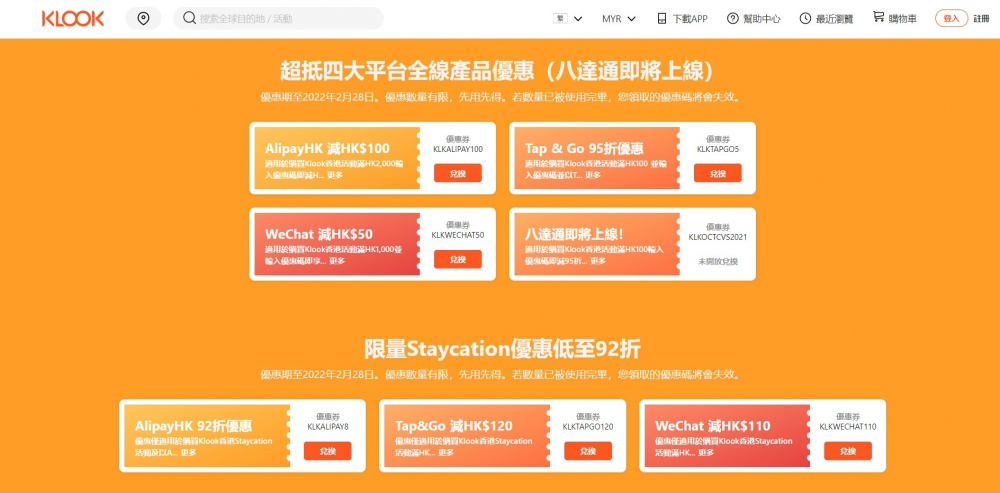Click the recent views clock icon
1000x493 pixels.
pos(805,18)
